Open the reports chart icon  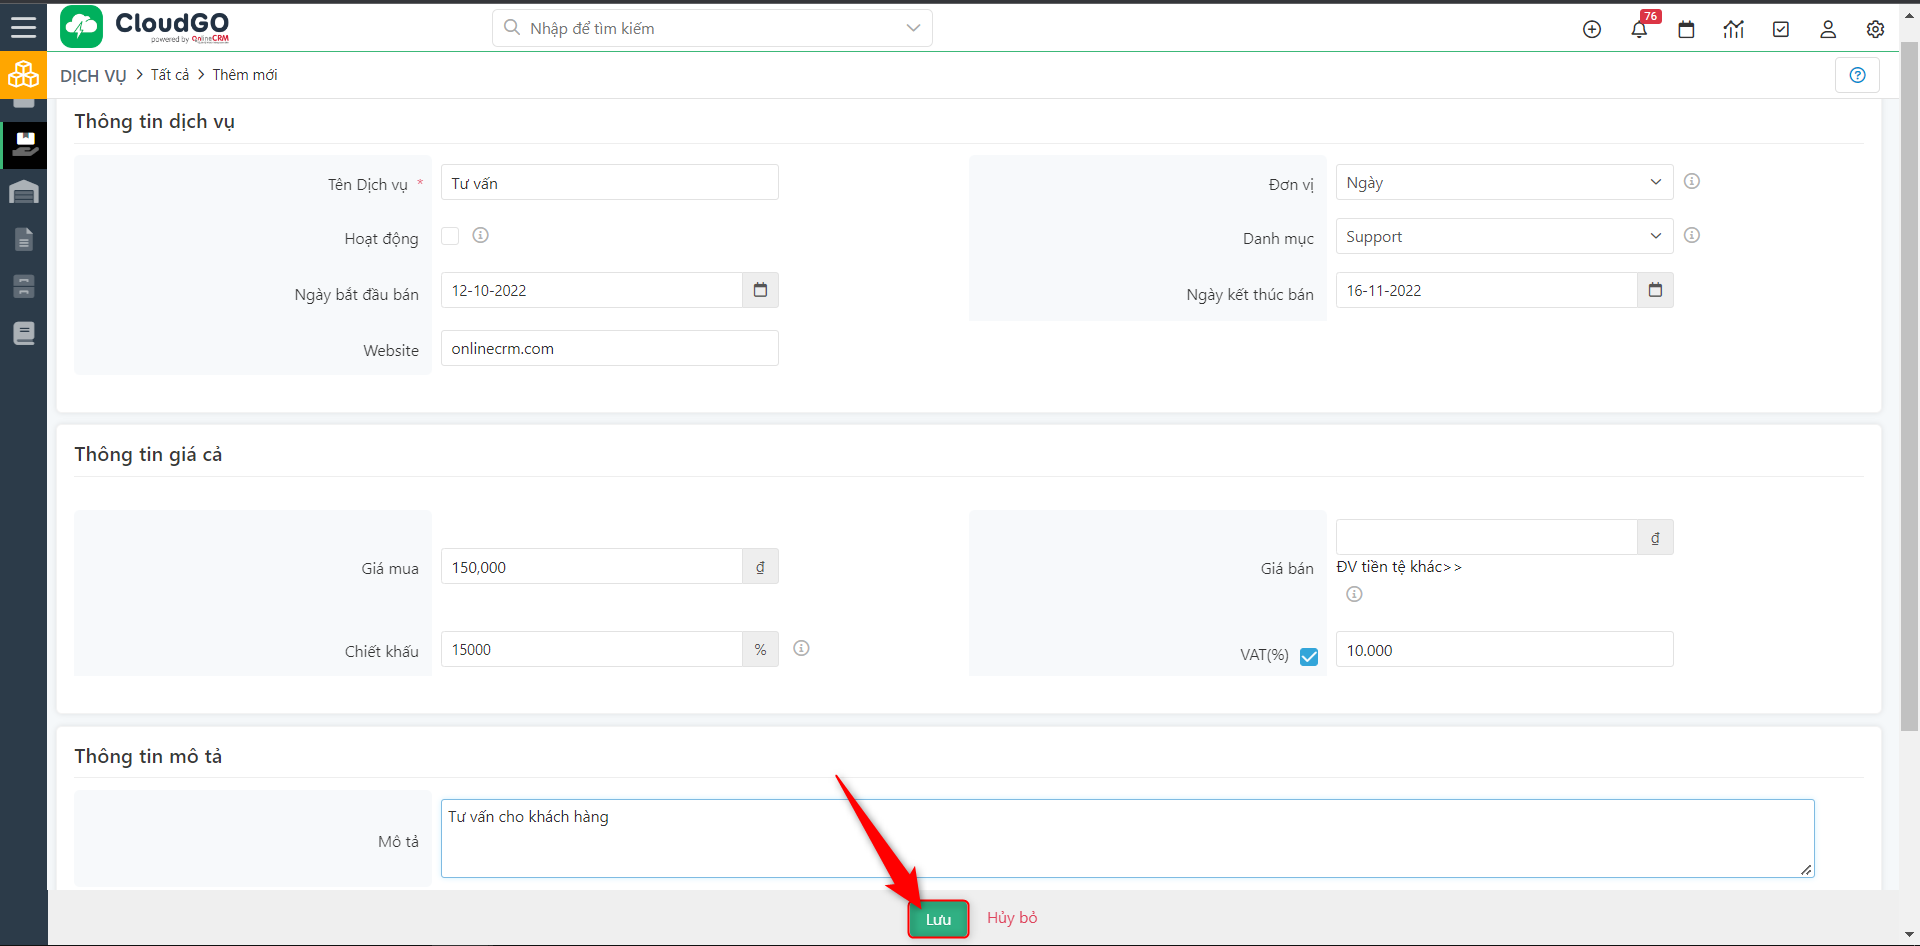click(1733, 29)
